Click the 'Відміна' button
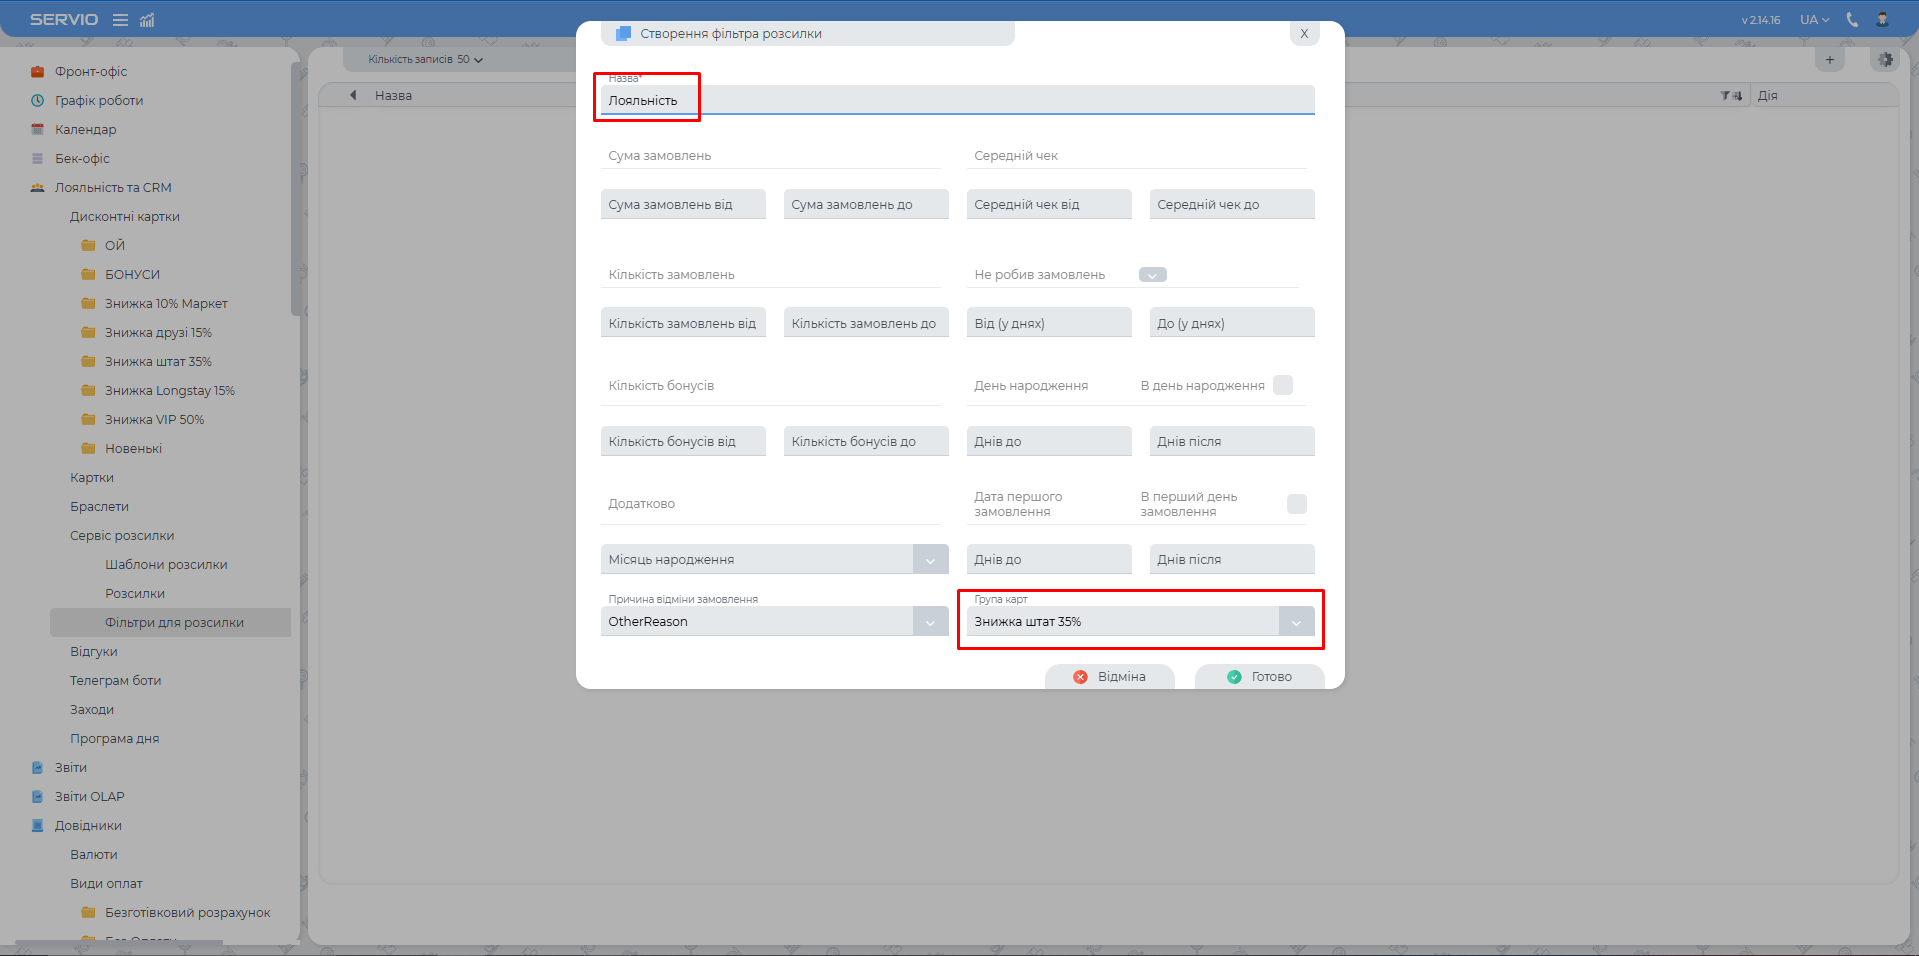The width and height of the screenshot is (1919, 956). click(x=1109, y=677)
